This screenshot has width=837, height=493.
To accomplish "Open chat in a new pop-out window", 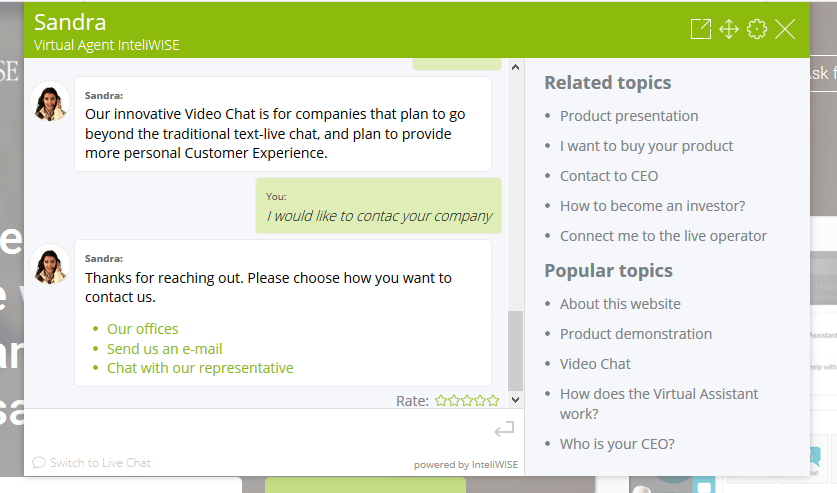I will [x=700, y=29].
